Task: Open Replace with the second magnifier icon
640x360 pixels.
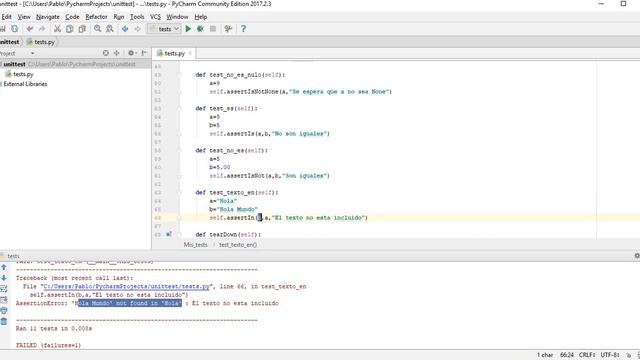Action: (x=110, y=29)
